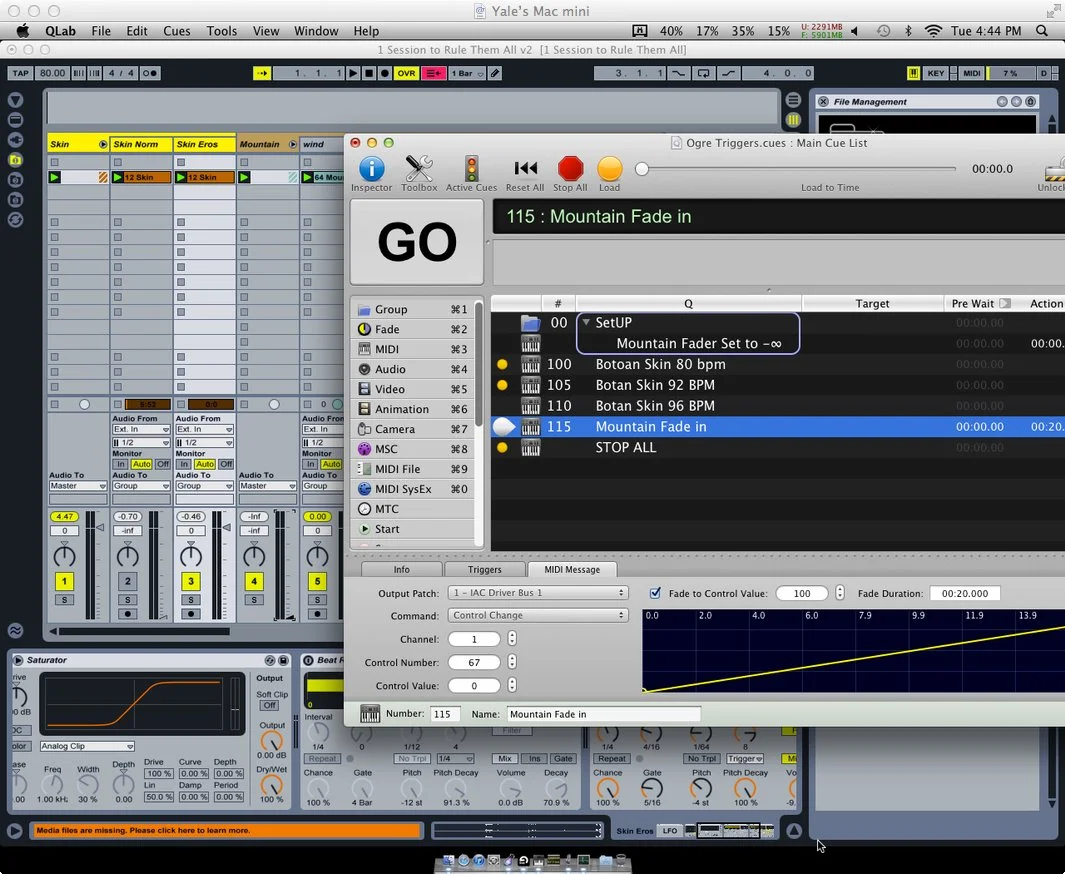This screenshot has width=1065, height=874.
Task: Select the STOP ALL cue row
Action: [x=778, y=448]
